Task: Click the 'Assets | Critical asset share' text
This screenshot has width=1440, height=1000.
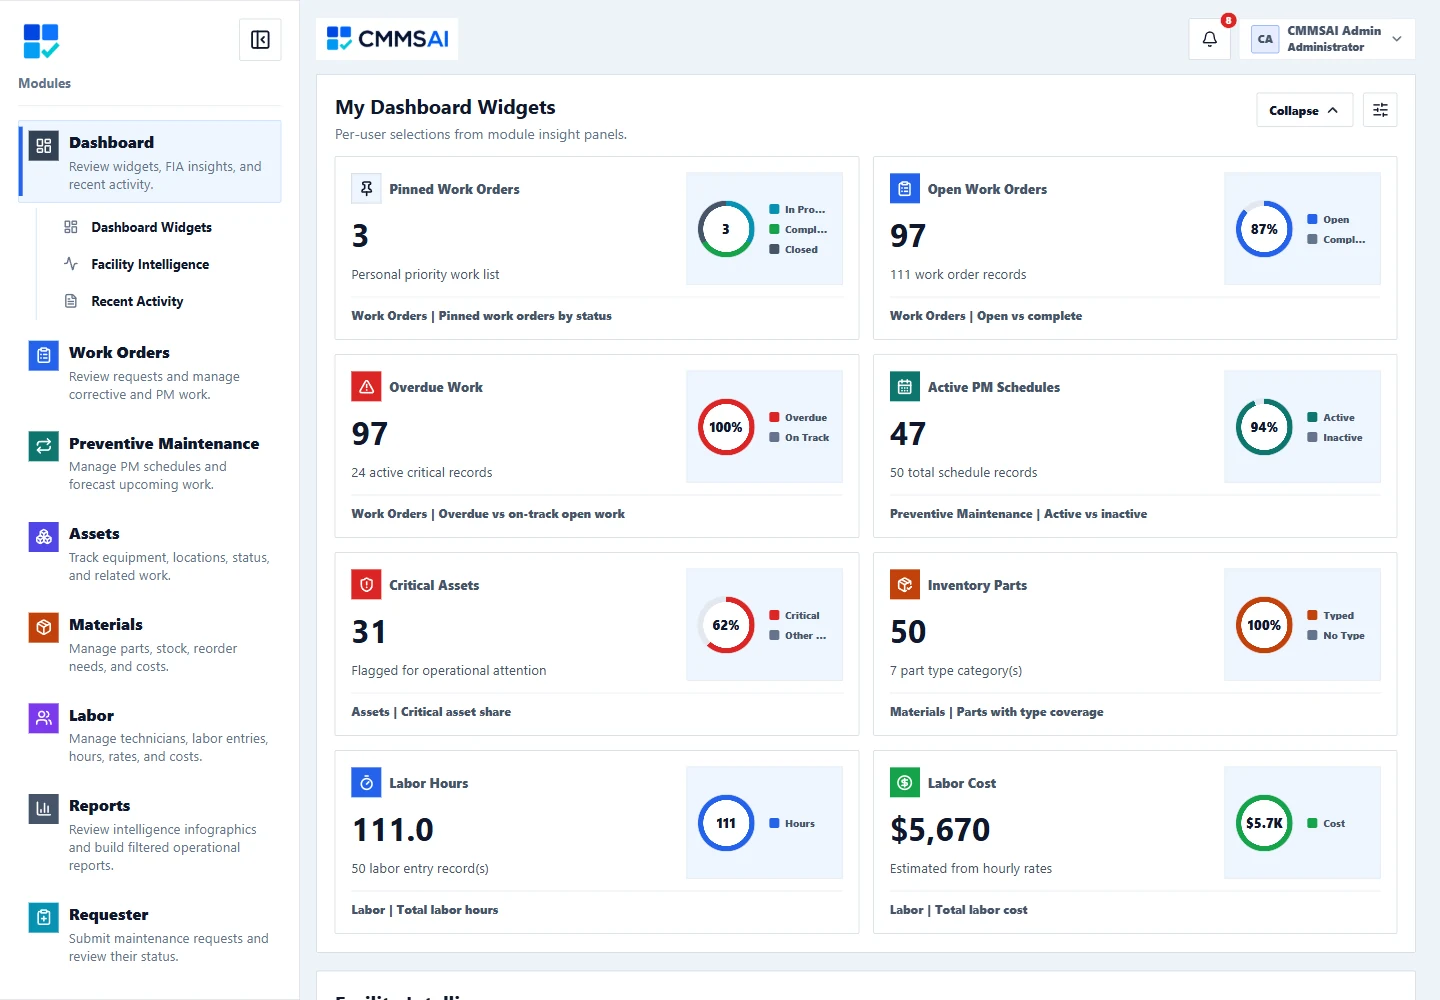Action: click(x=431, y=712)
